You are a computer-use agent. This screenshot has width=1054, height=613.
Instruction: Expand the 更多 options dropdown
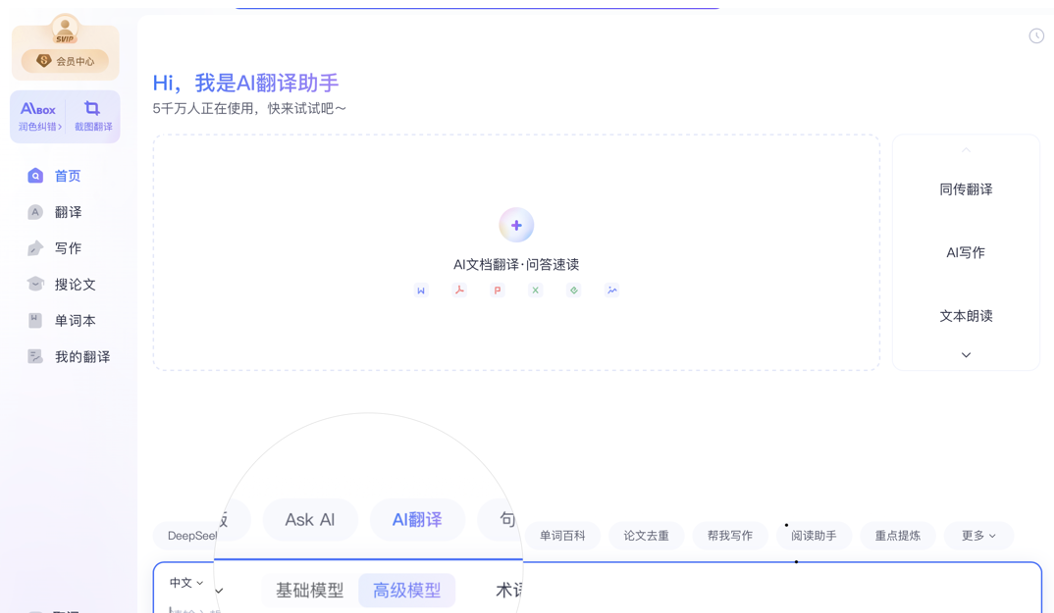tap(978, 536)
